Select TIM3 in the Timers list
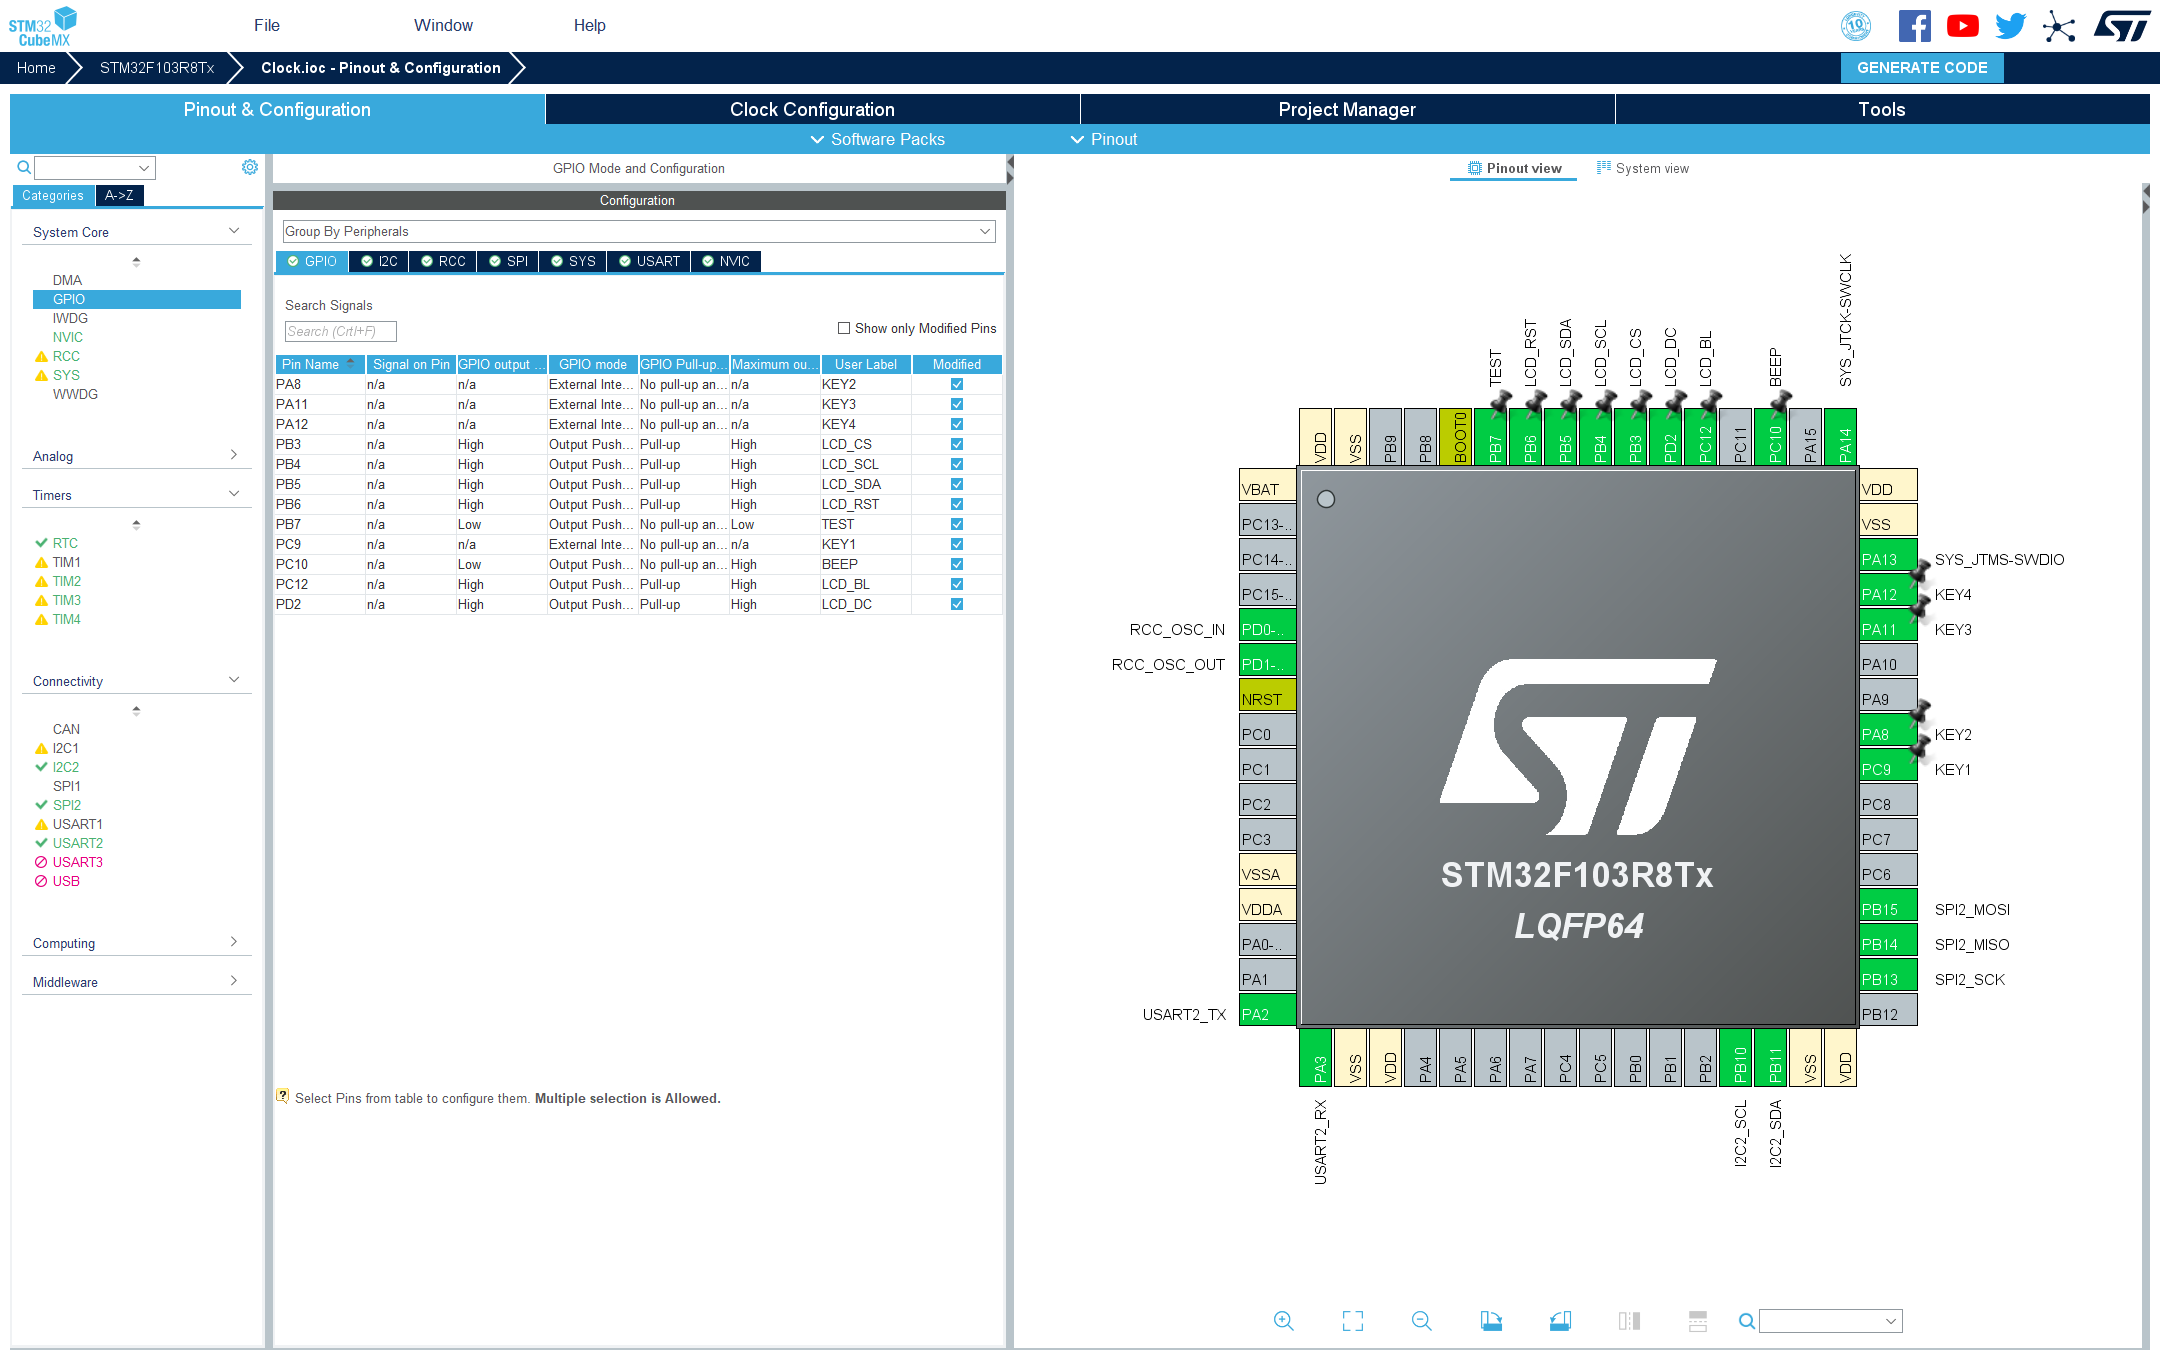2160x1360 pixels. (67, 600)
